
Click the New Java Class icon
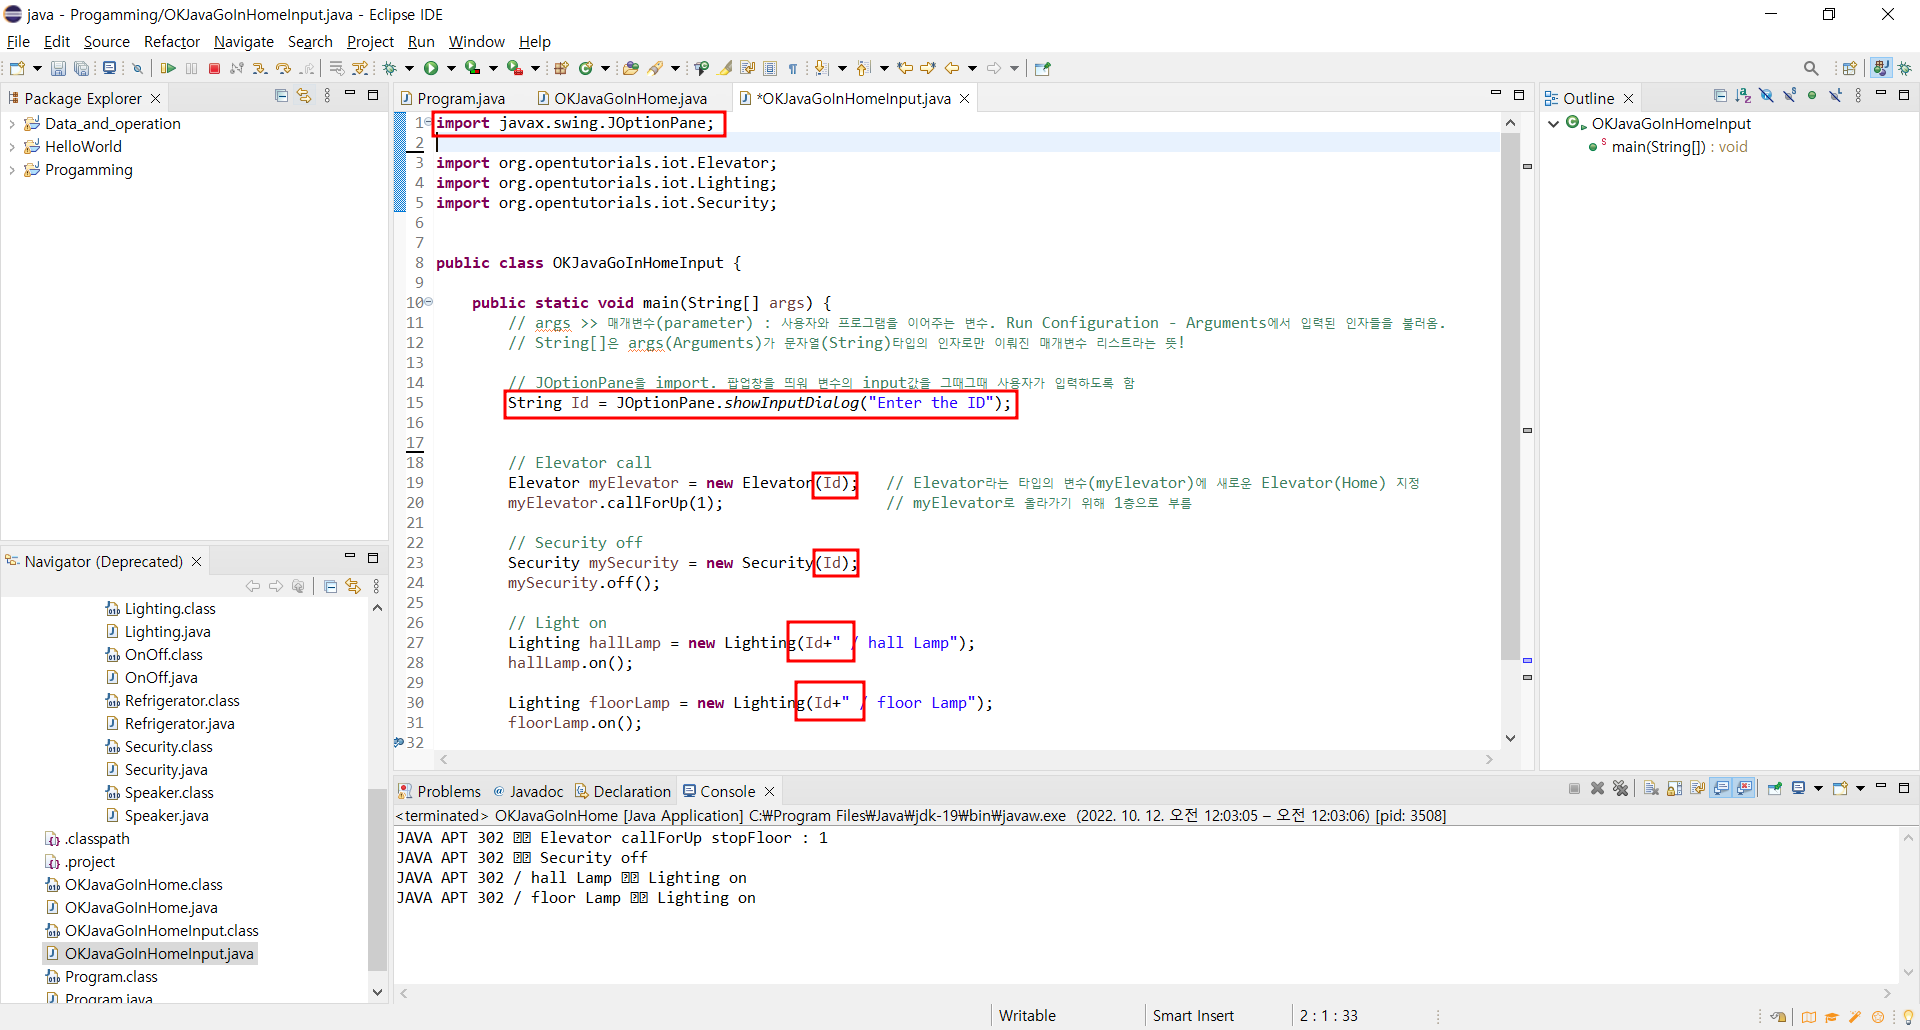point(585,68)
